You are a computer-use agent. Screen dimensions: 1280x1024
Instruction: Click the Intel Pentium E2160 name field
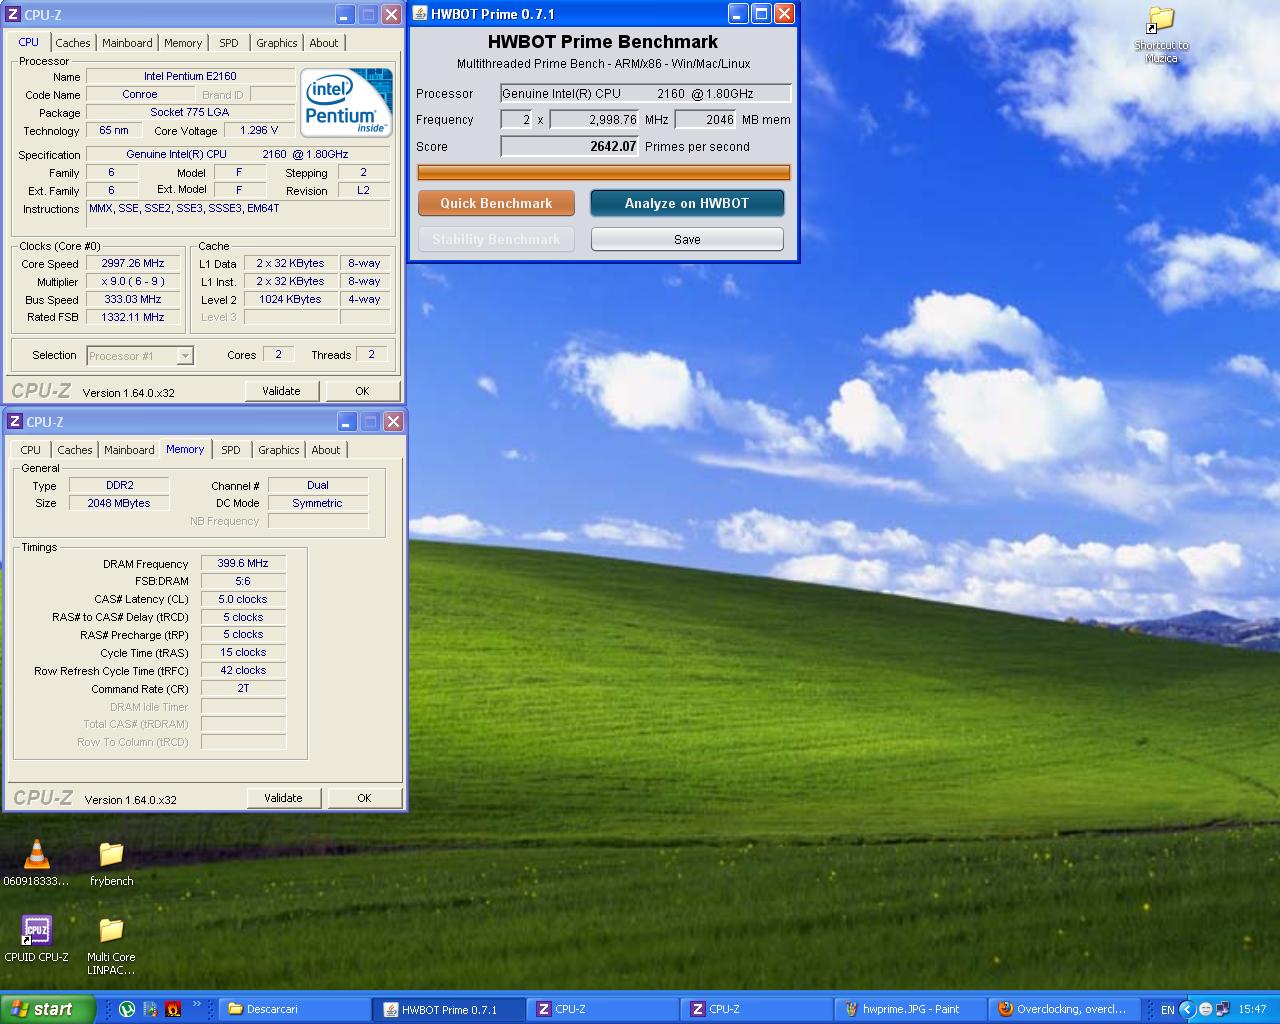point(190,76)
